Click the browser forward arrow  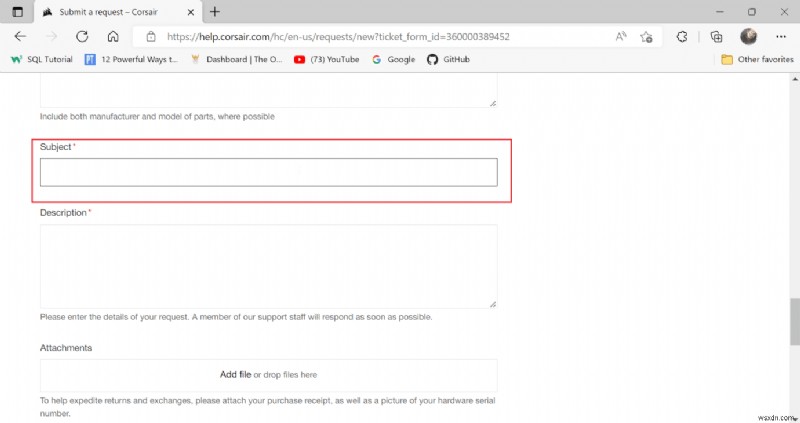click(x=52, y=37)
